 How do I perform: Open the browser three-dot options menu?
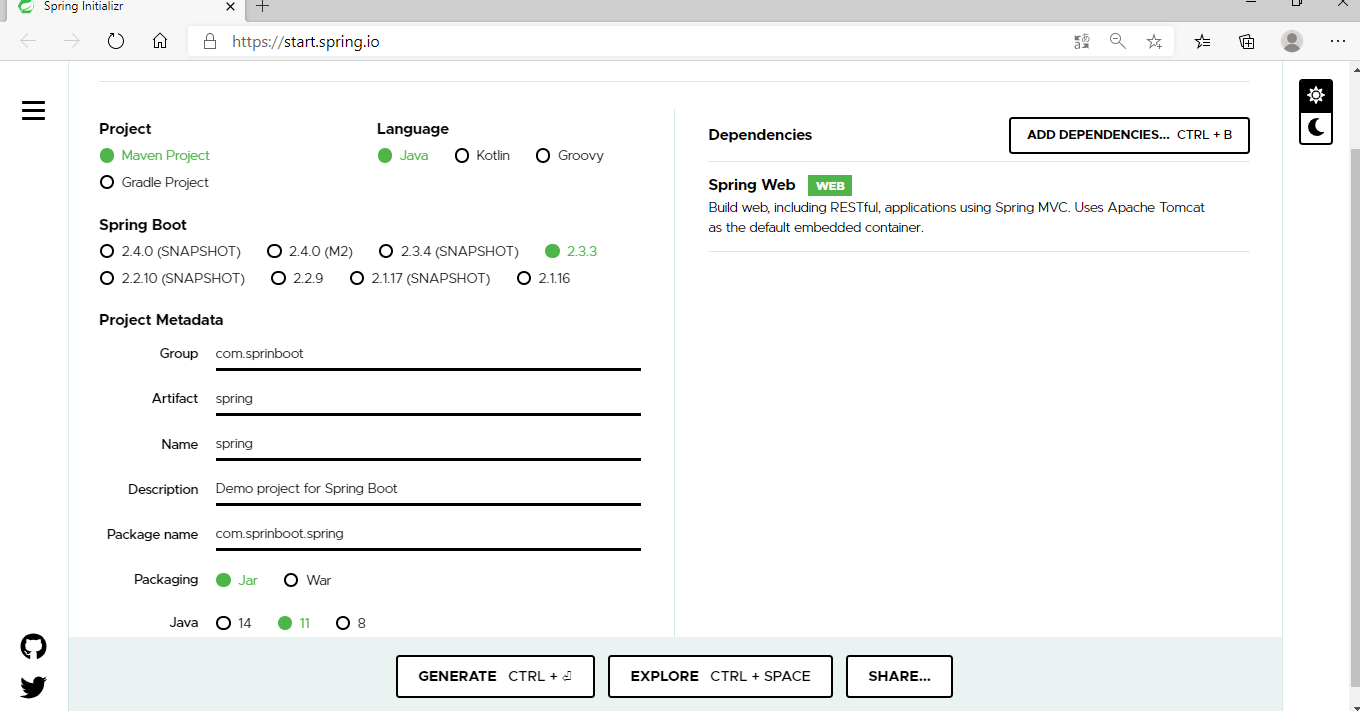tap(1337, 41)
